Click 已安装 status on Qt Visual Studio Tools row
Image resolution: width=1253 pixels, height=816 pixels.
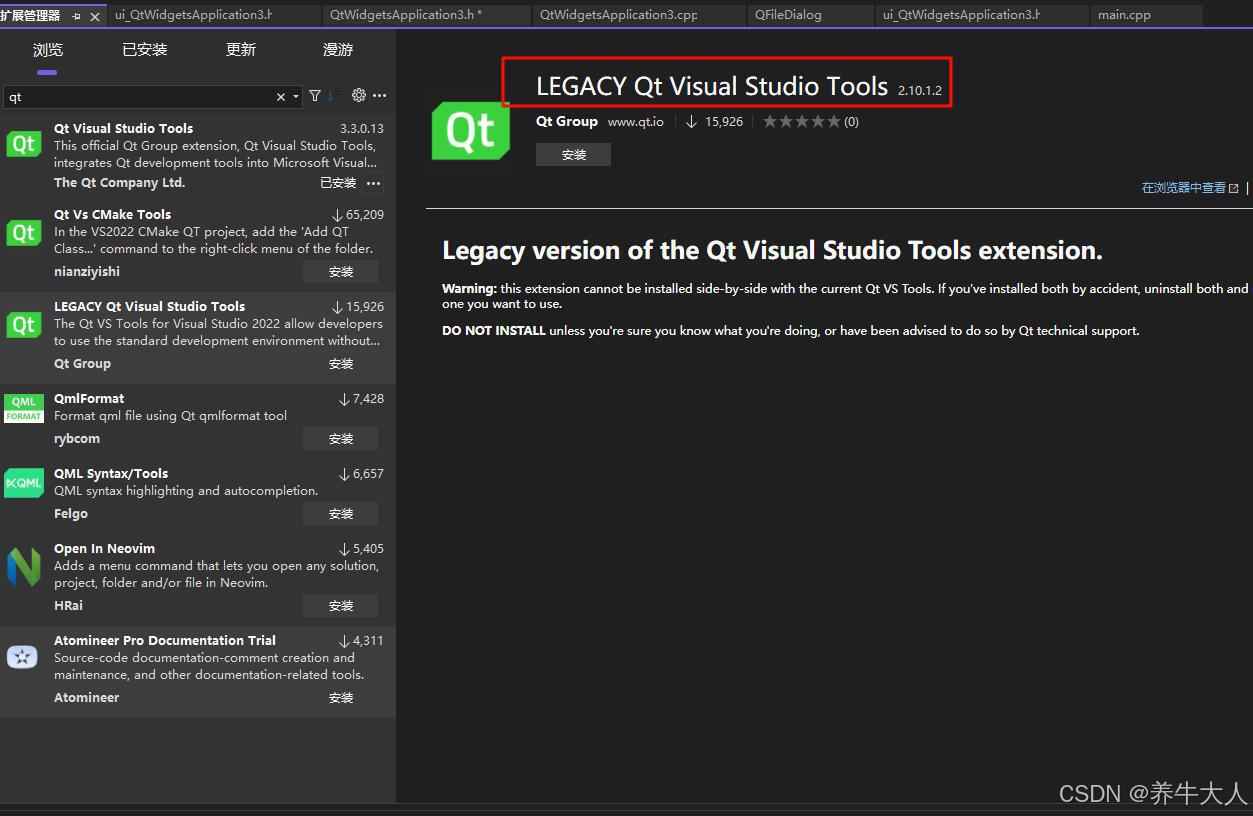338,183
